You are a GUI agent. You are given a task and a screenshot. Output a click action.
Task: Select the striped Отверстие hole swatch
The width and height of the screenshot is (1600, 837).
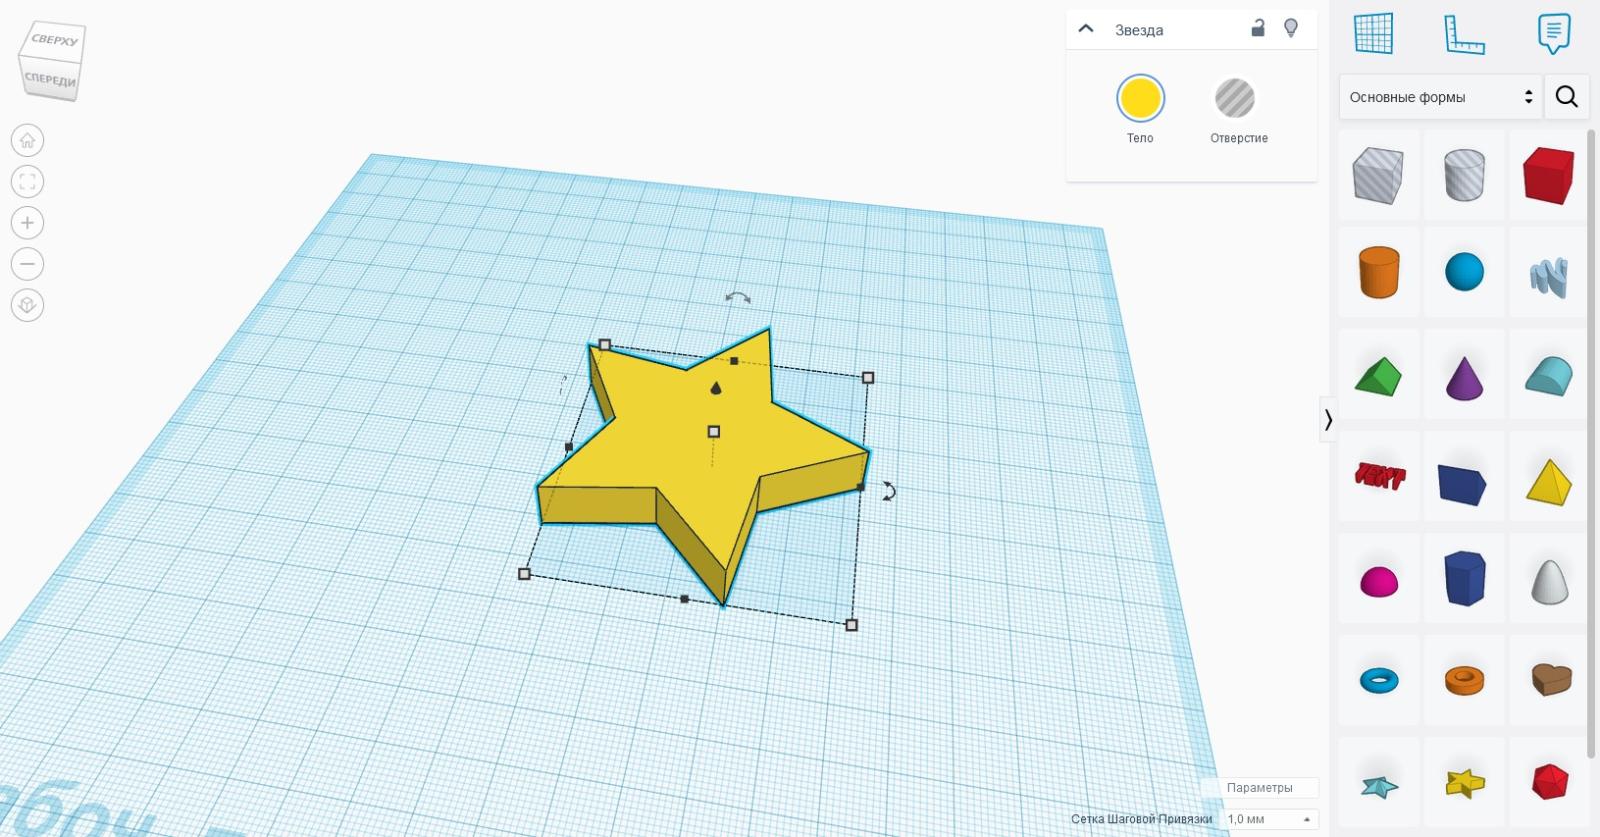point(1235,98)
